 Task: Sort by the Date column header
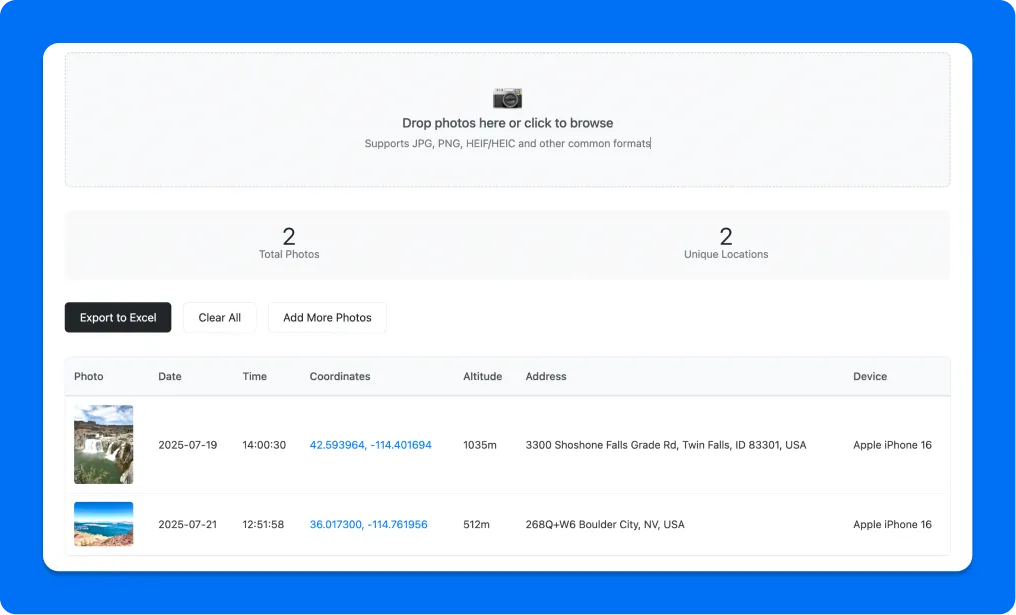(x=169, y=377)
